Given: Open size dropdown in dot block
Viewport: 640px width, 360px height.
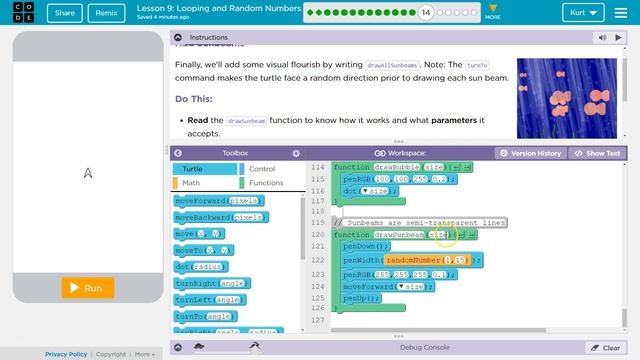Looking at the screenshot, I should point(366,191).
